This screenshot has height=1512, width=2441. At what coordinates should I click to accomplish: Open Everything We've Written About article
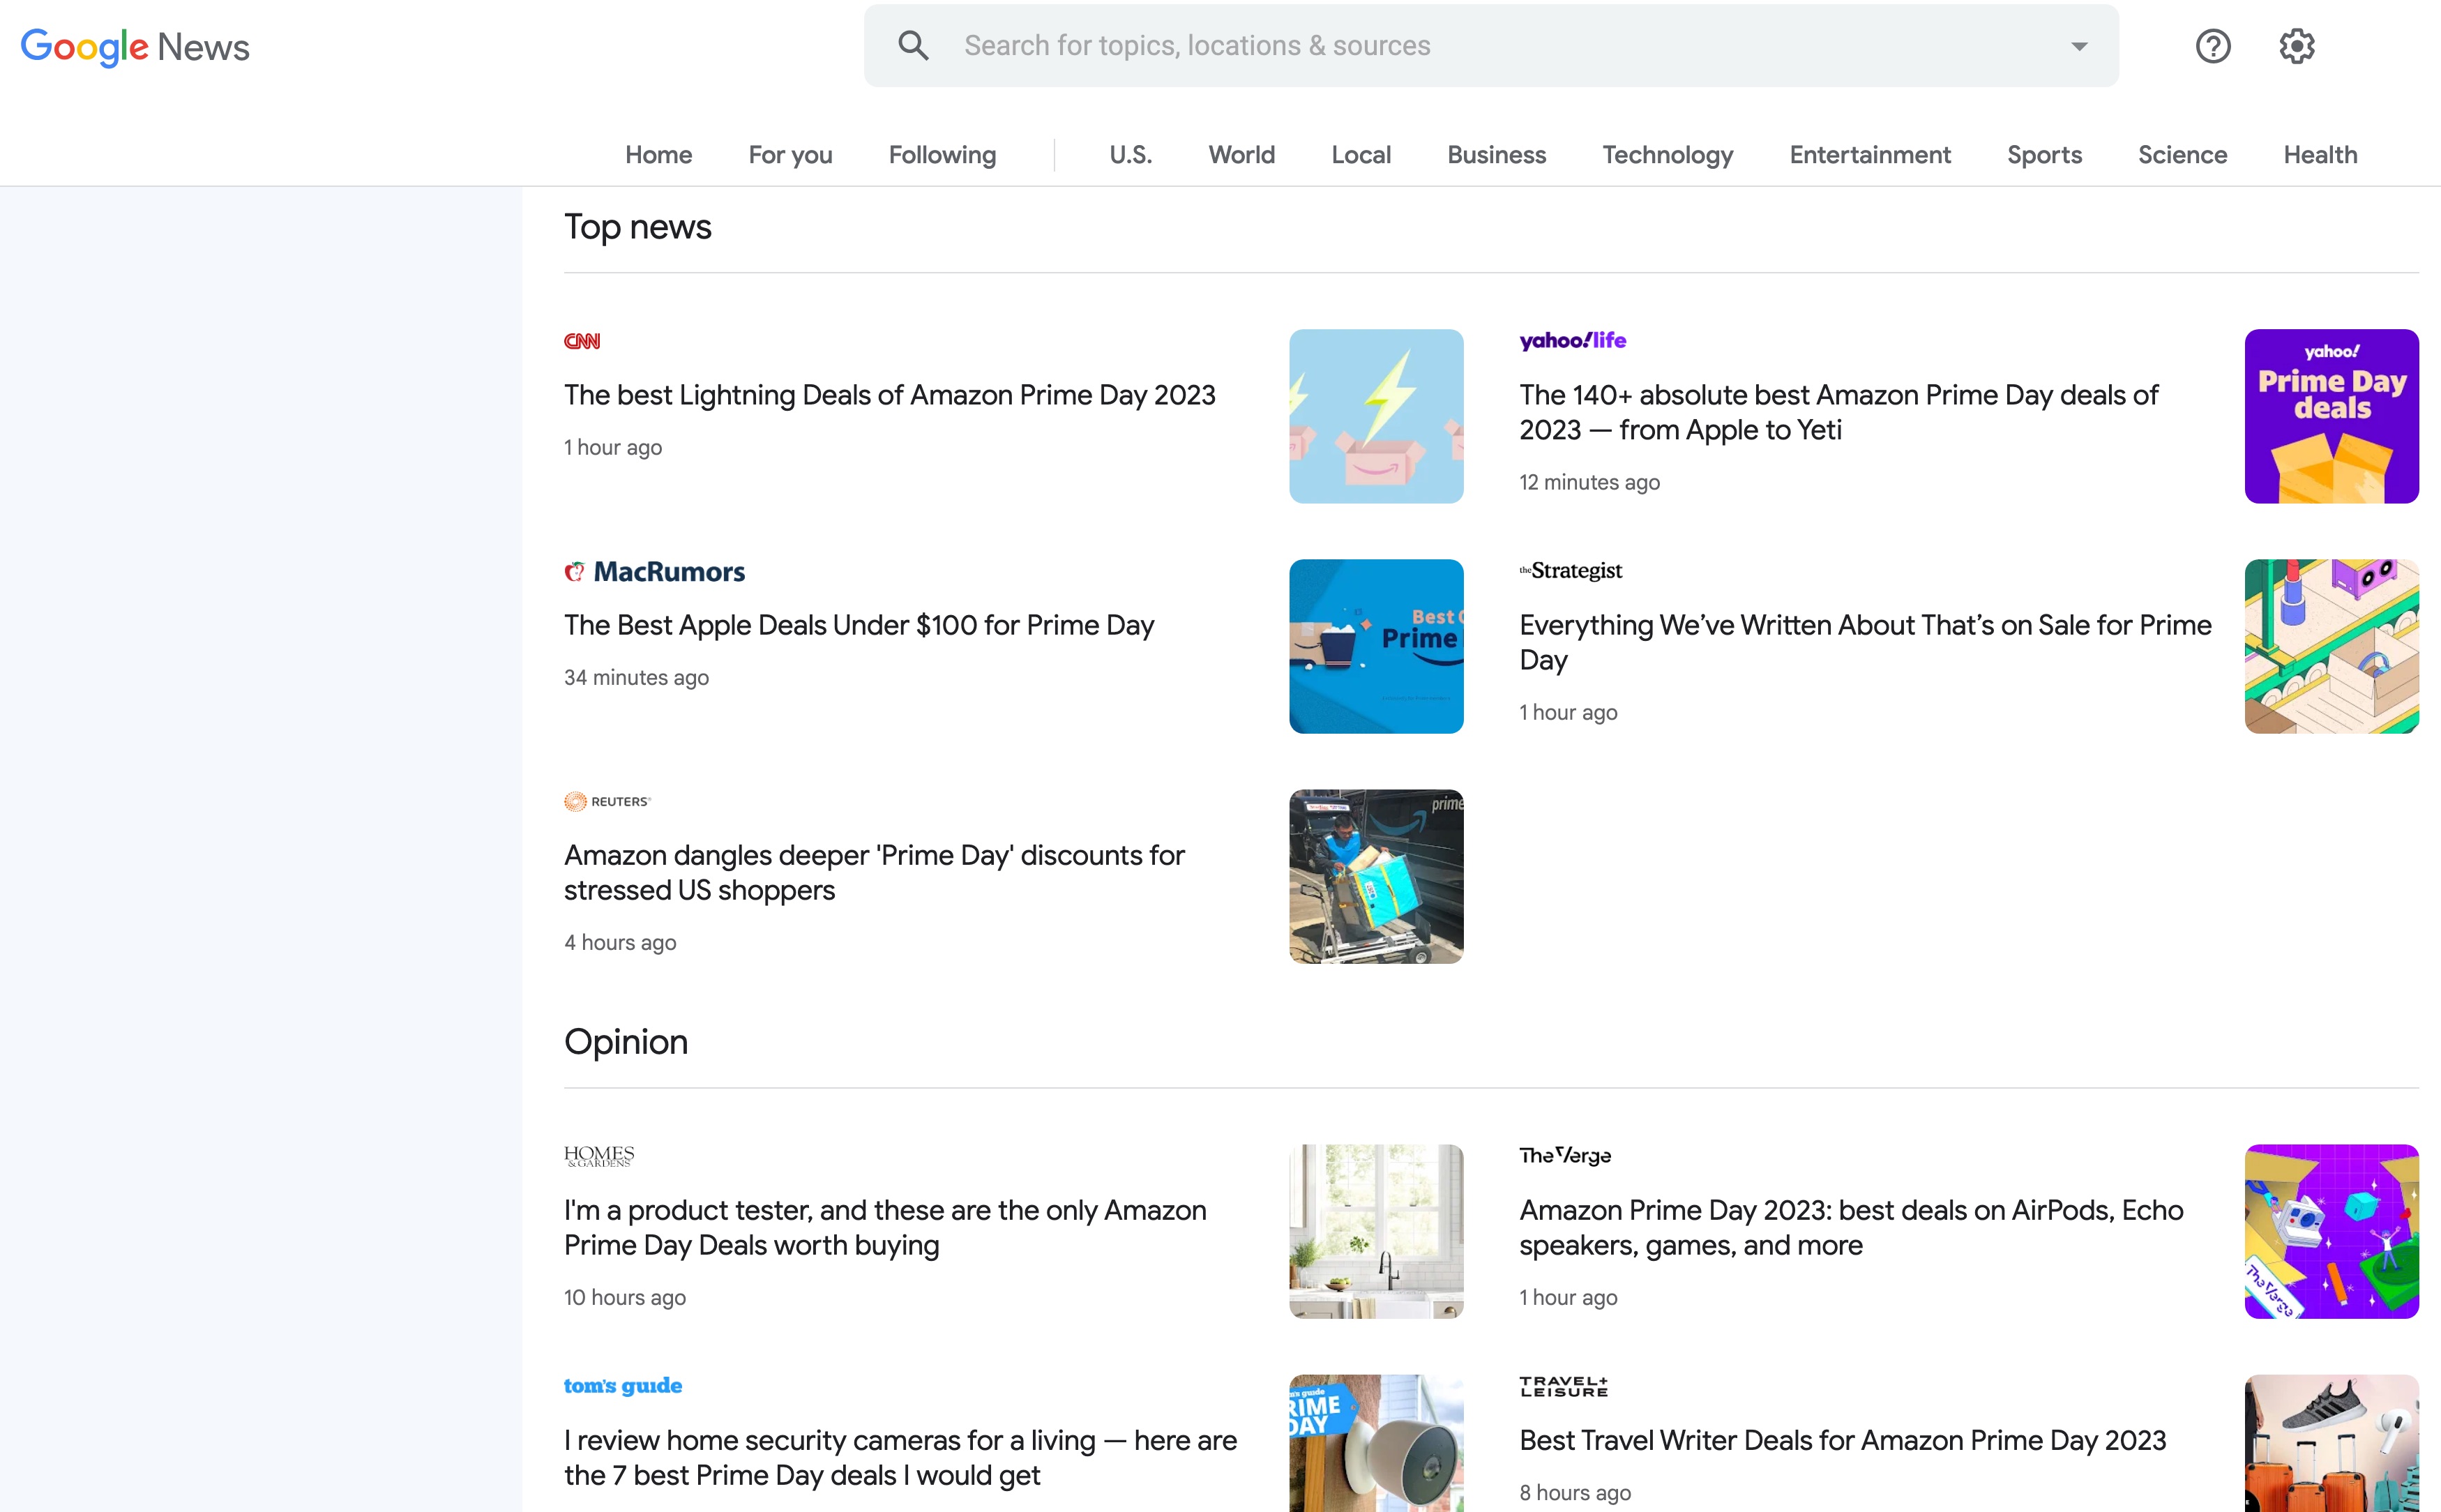click(x=1865, y=642)
